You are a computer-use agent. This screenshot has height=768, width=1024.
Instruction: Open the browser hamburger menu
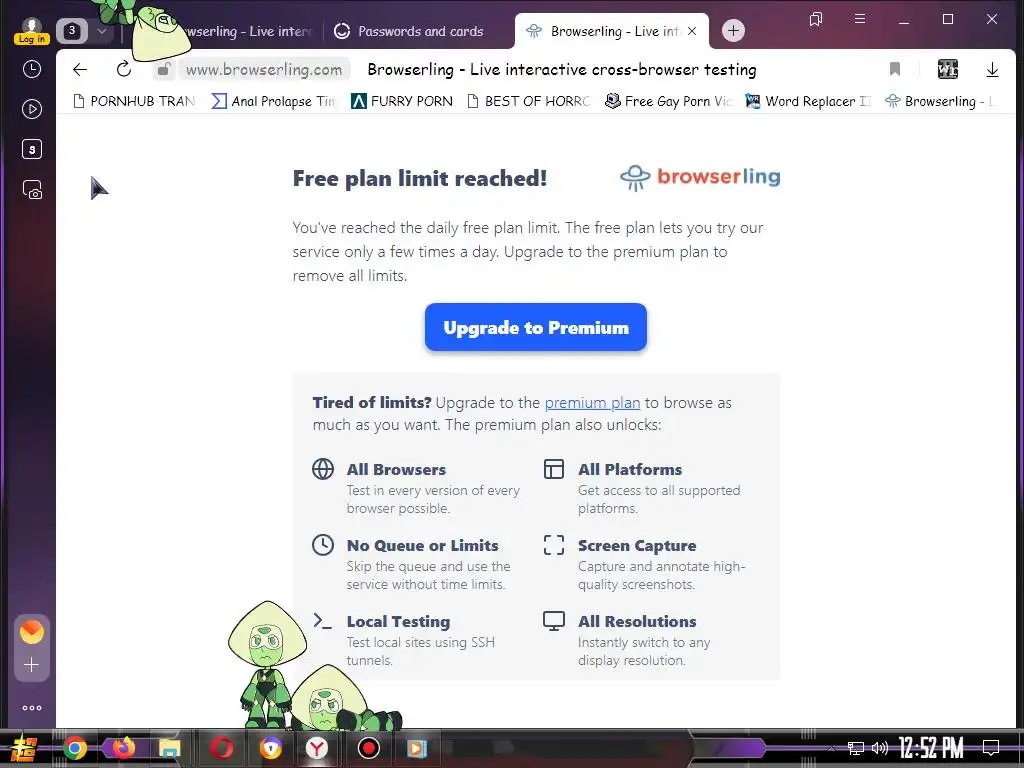(x=860, y=19)
